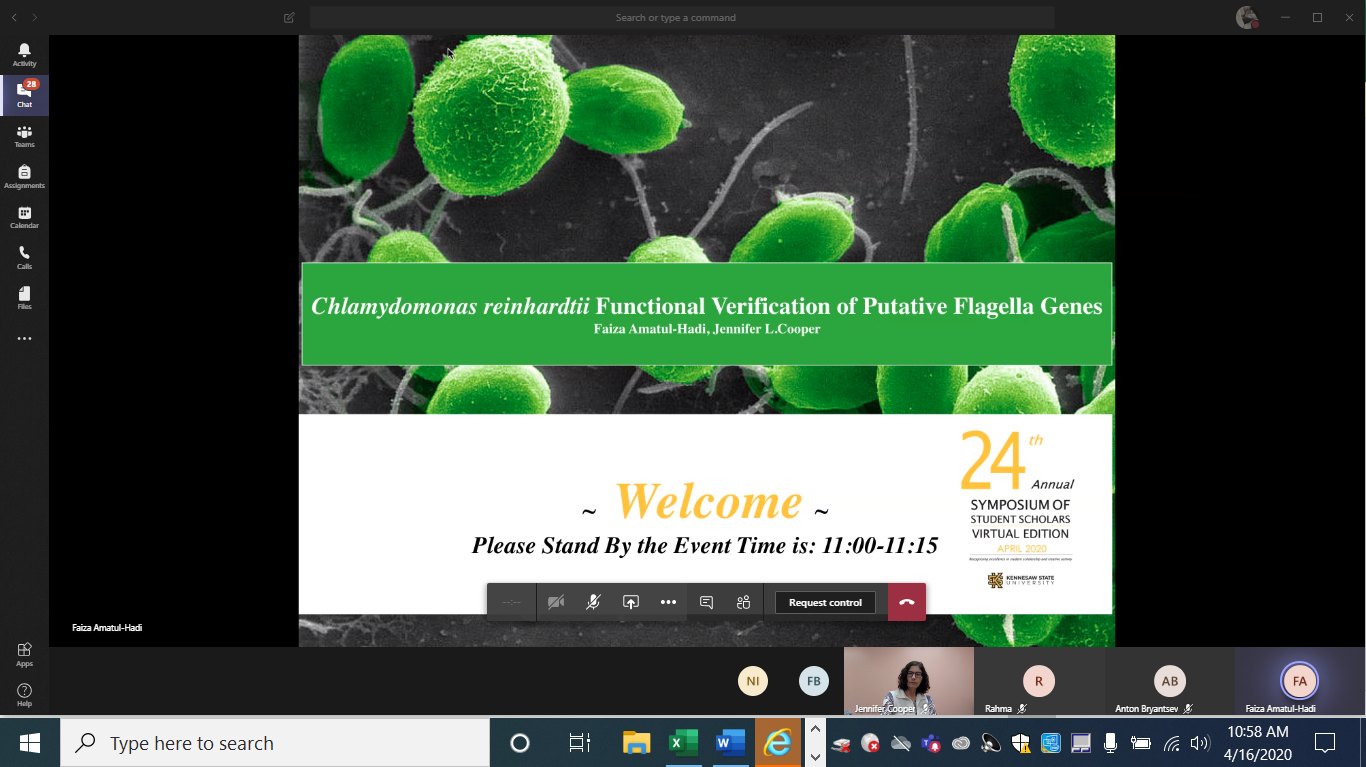Select Jennifer Cooper's video thumbnail

908,680
